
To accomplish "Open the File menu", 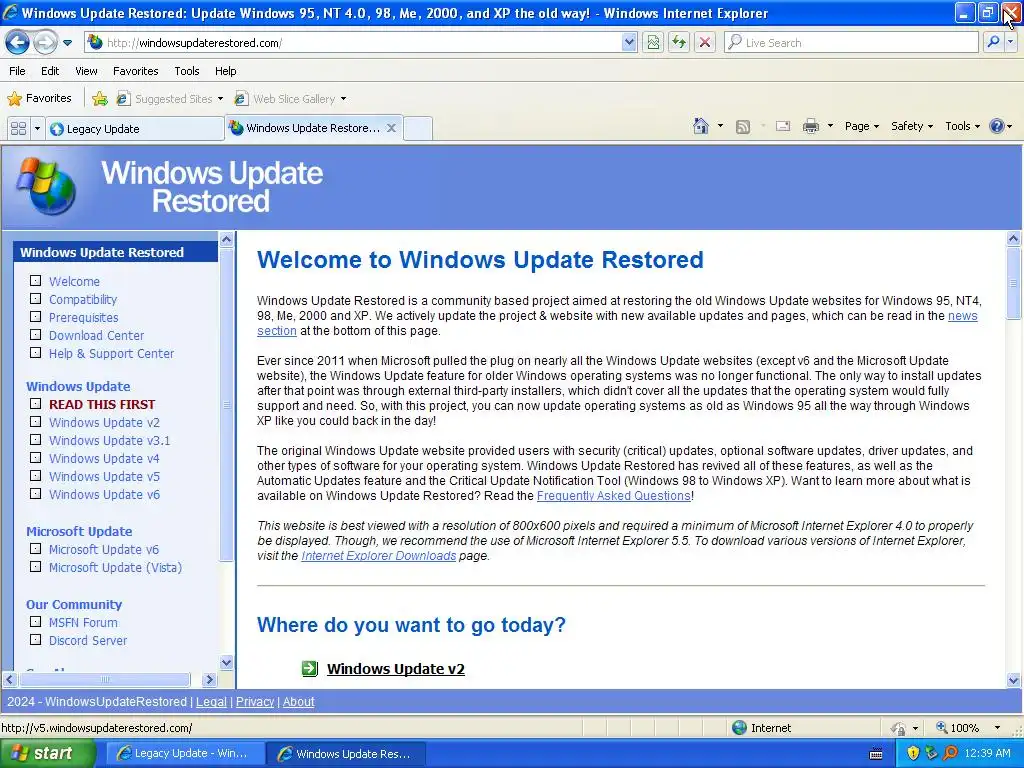I will click(18, 71).
